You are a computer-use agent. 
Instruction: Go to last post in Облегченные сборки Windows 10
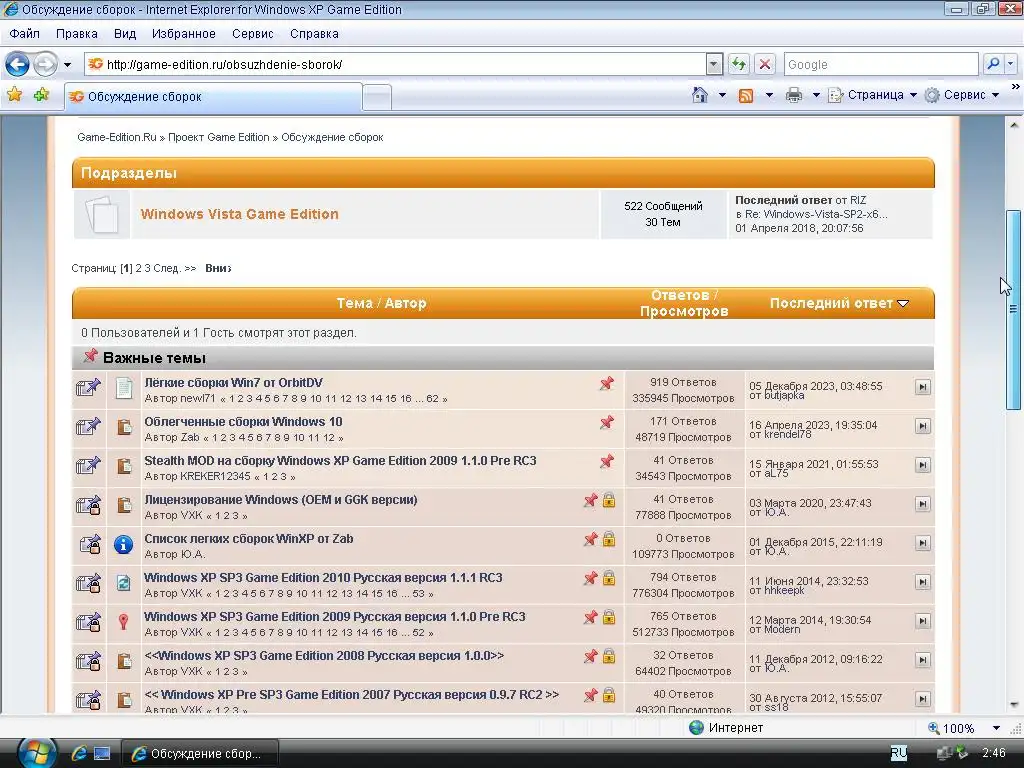point(922,426)
